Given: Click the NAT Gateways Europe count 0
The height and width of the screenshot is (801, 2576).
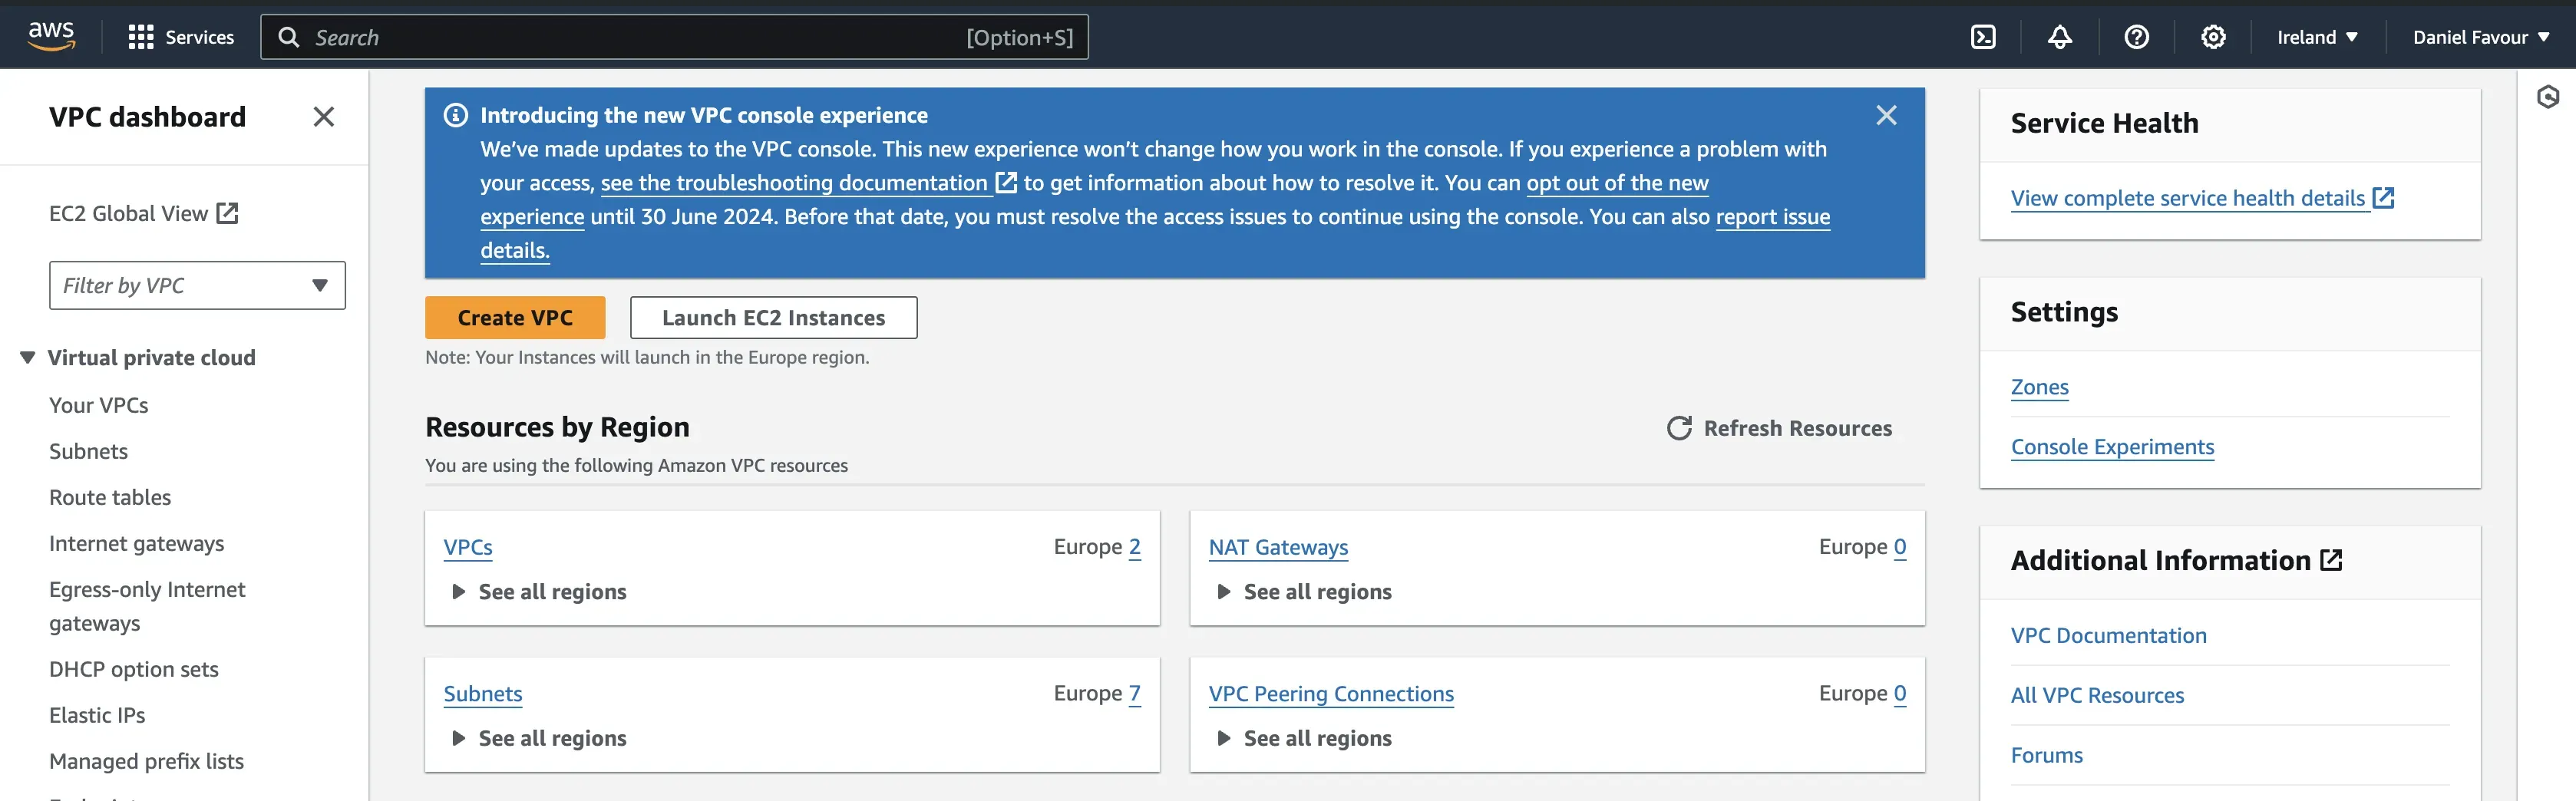Looking at the screenshot, I should click(x=1900, y=547).
